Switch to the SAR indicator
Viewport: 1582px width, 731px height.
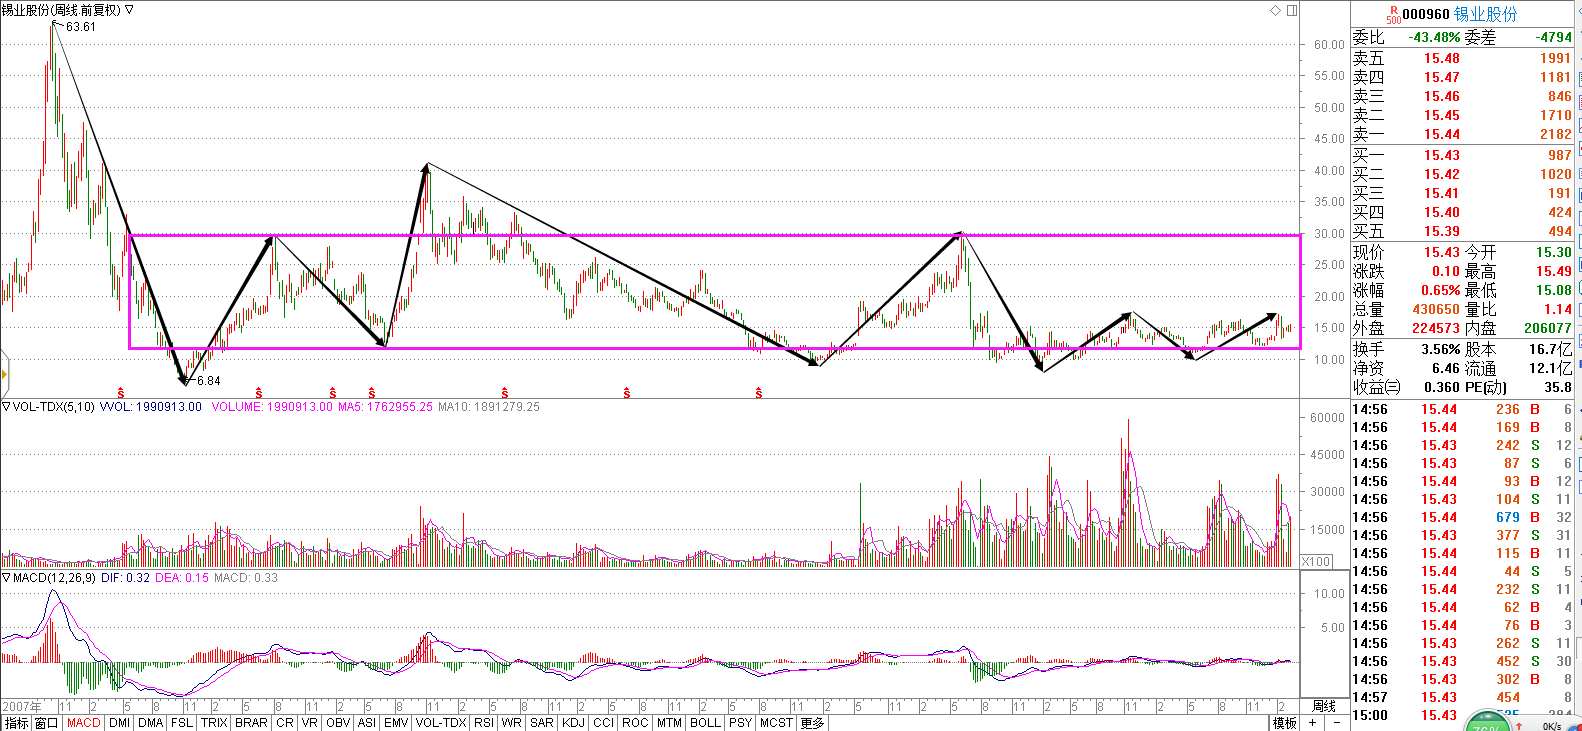[x=542, y=723]
